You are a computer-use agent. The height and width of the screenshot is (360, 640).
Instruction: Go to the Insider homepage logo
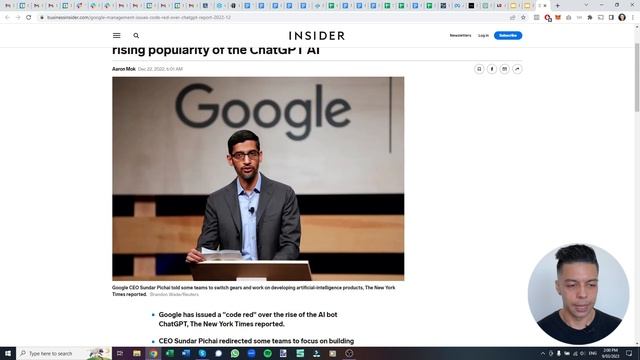[317, 36]
